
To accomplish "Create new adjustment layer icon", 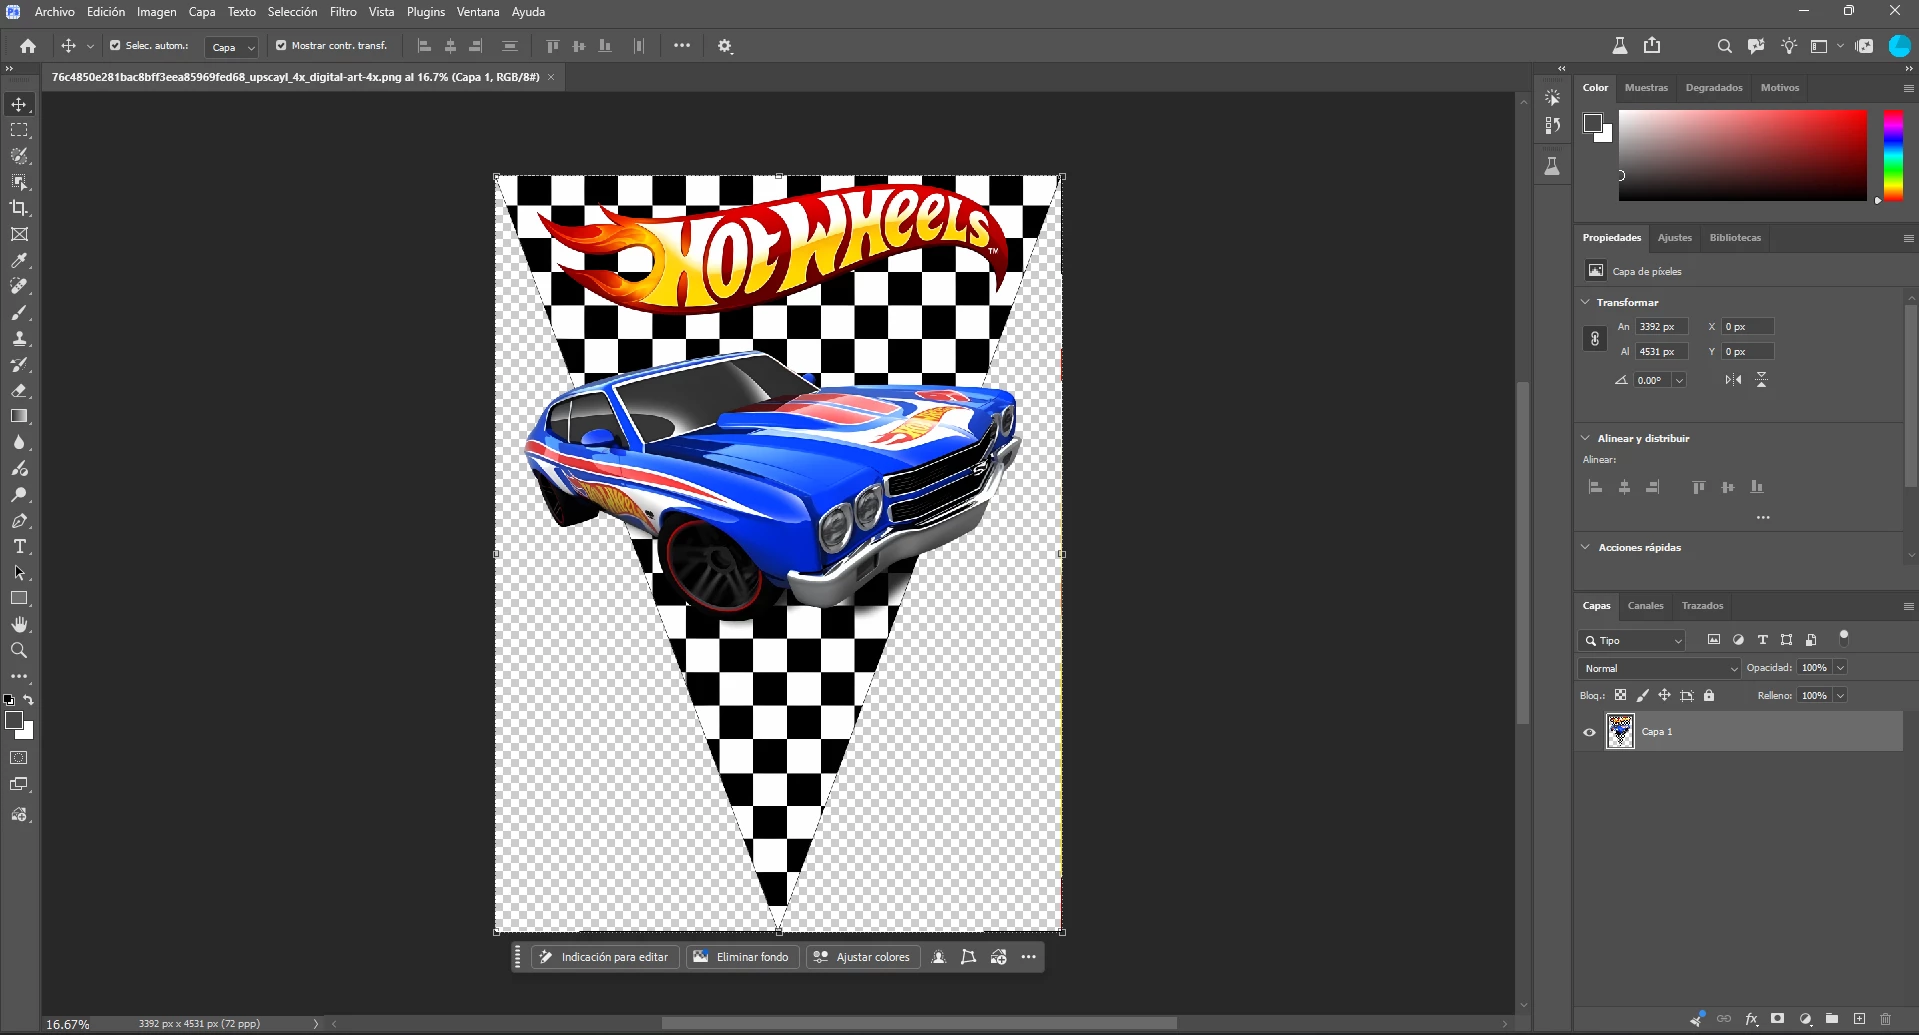I will click(x=1805, y=1019).
